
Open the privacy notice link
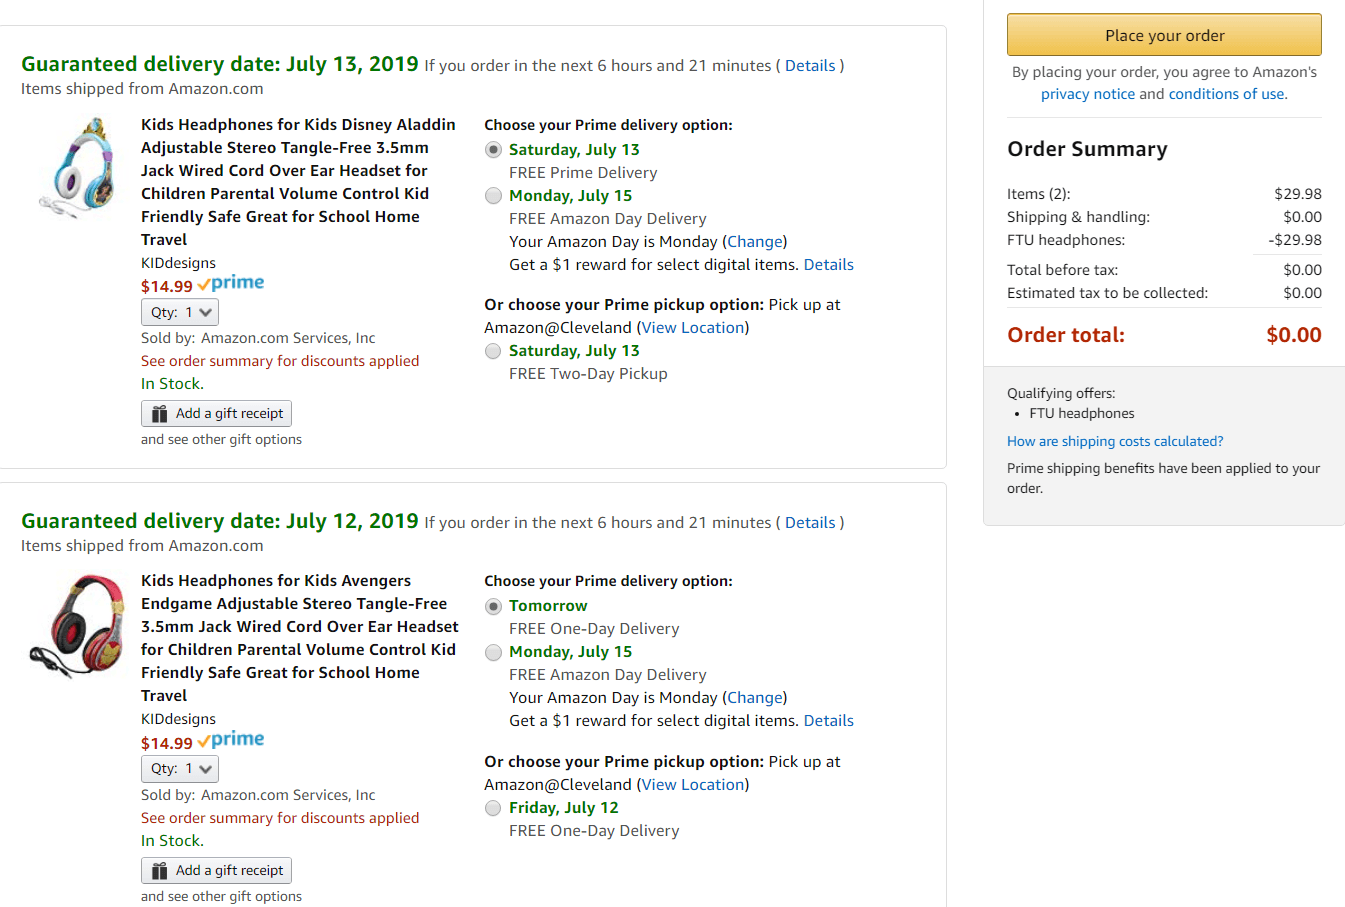(1087, 94)
